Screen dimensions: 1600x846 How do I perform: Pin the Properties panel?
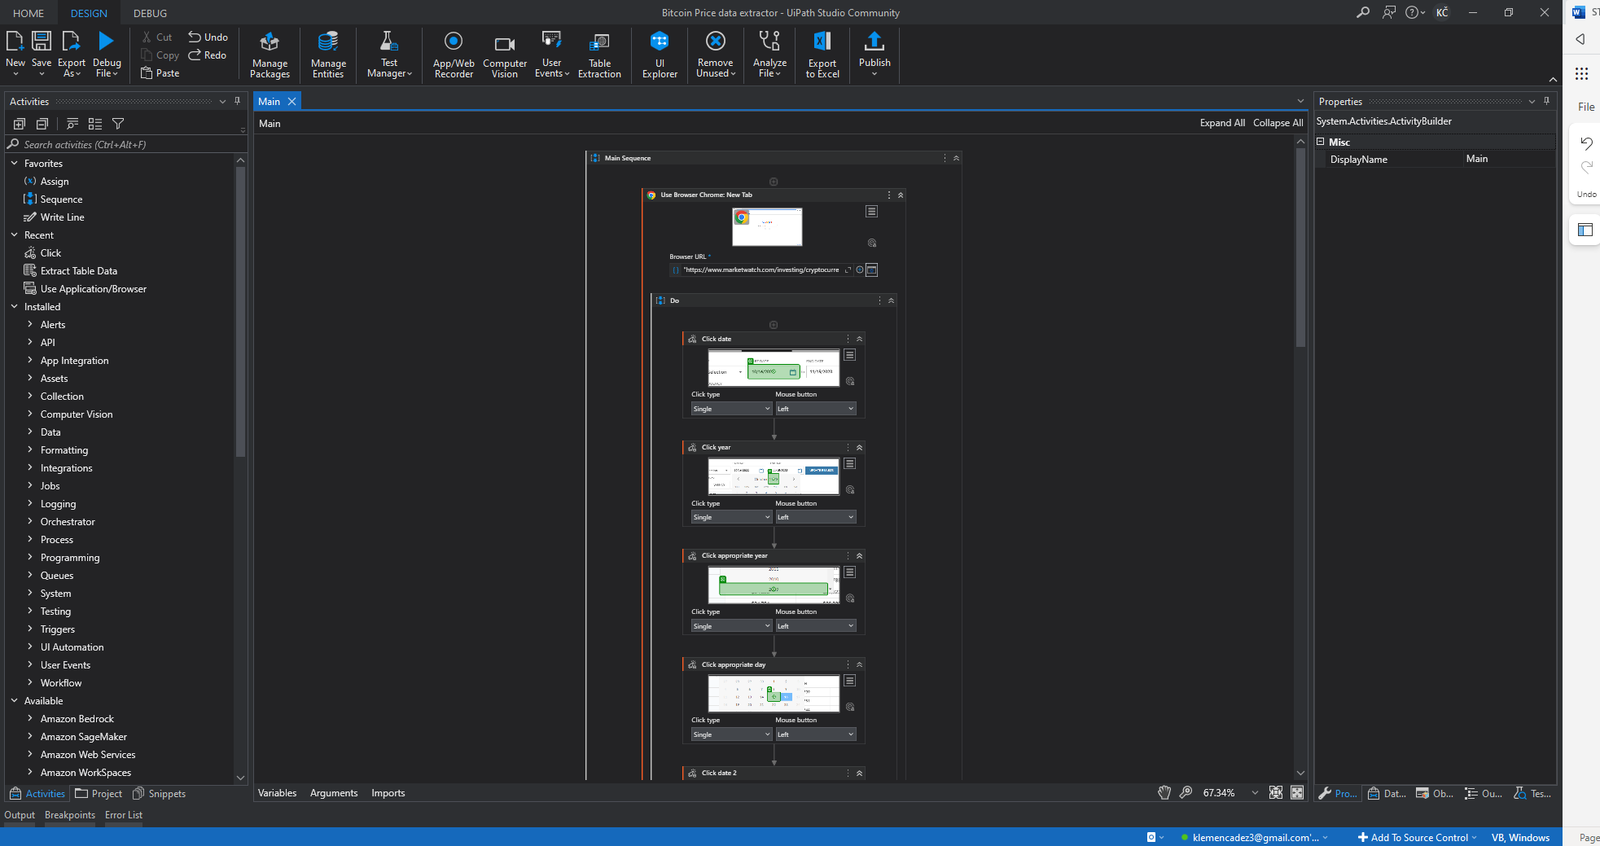point(1546,101)
